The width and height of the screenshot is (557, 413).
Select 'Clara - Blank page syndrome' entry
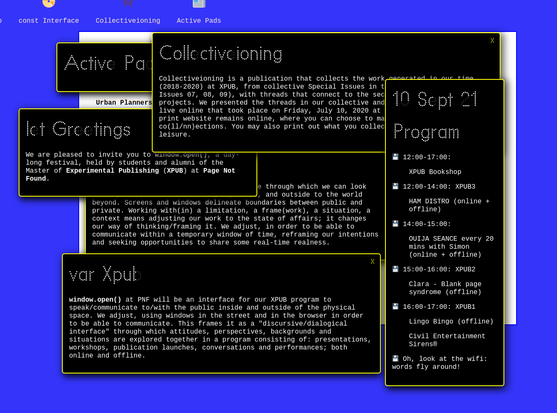445,288
